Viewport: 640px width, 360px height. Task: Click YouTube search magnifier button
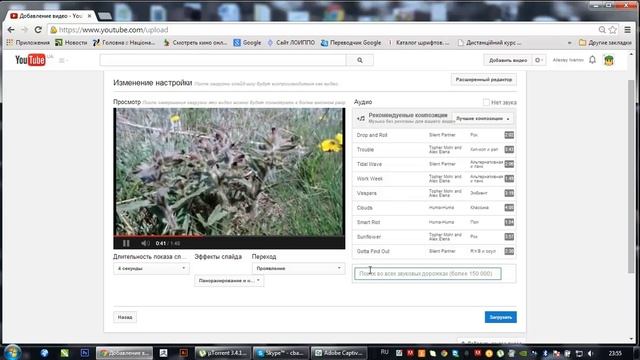tap(360, 60)
